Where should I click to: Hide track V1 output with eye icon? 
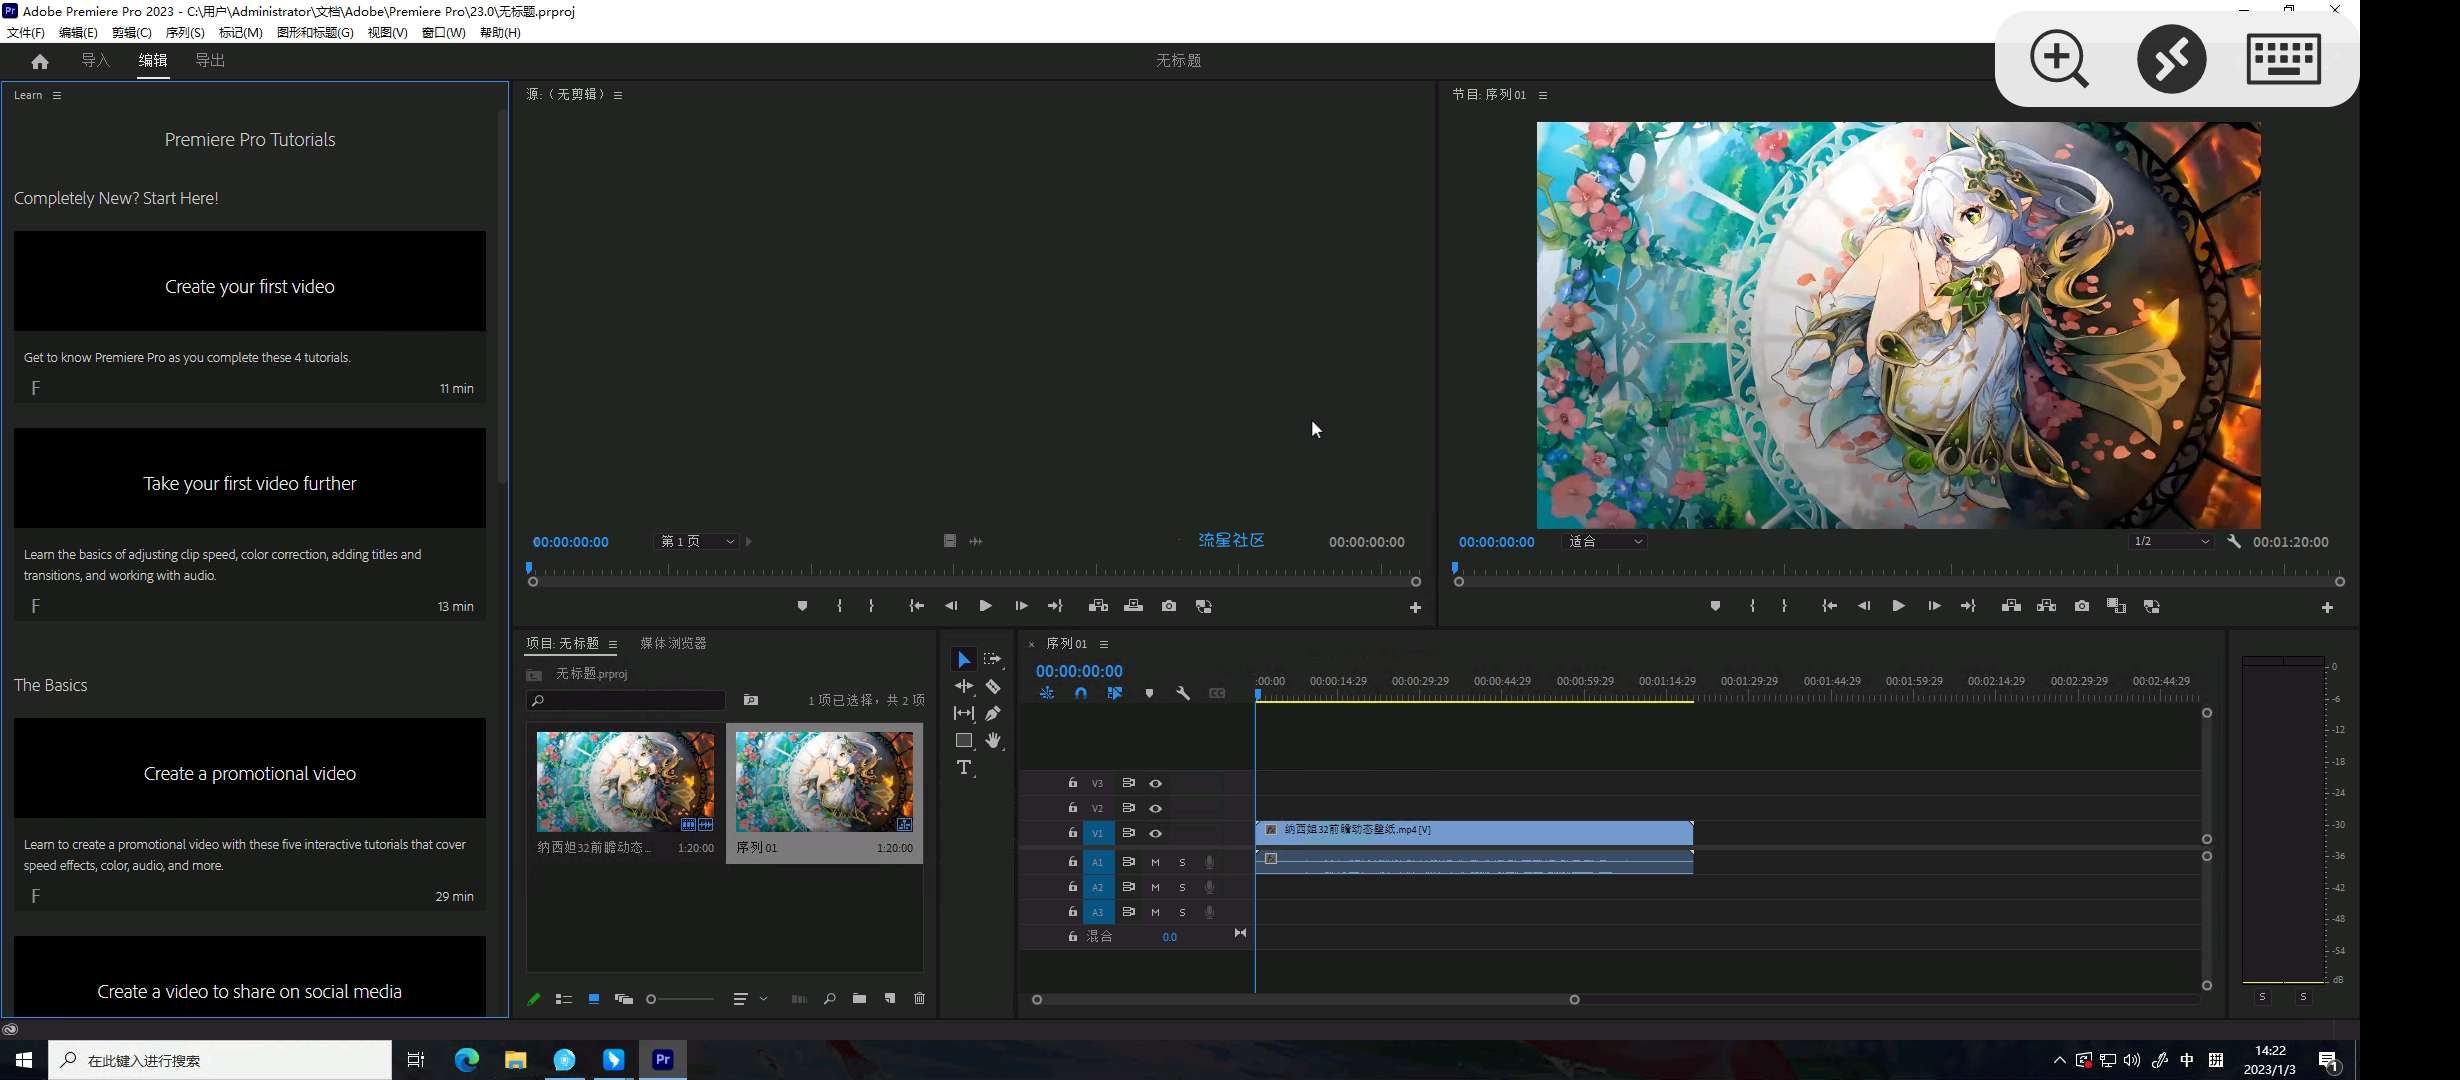[x=1155, y=833]
